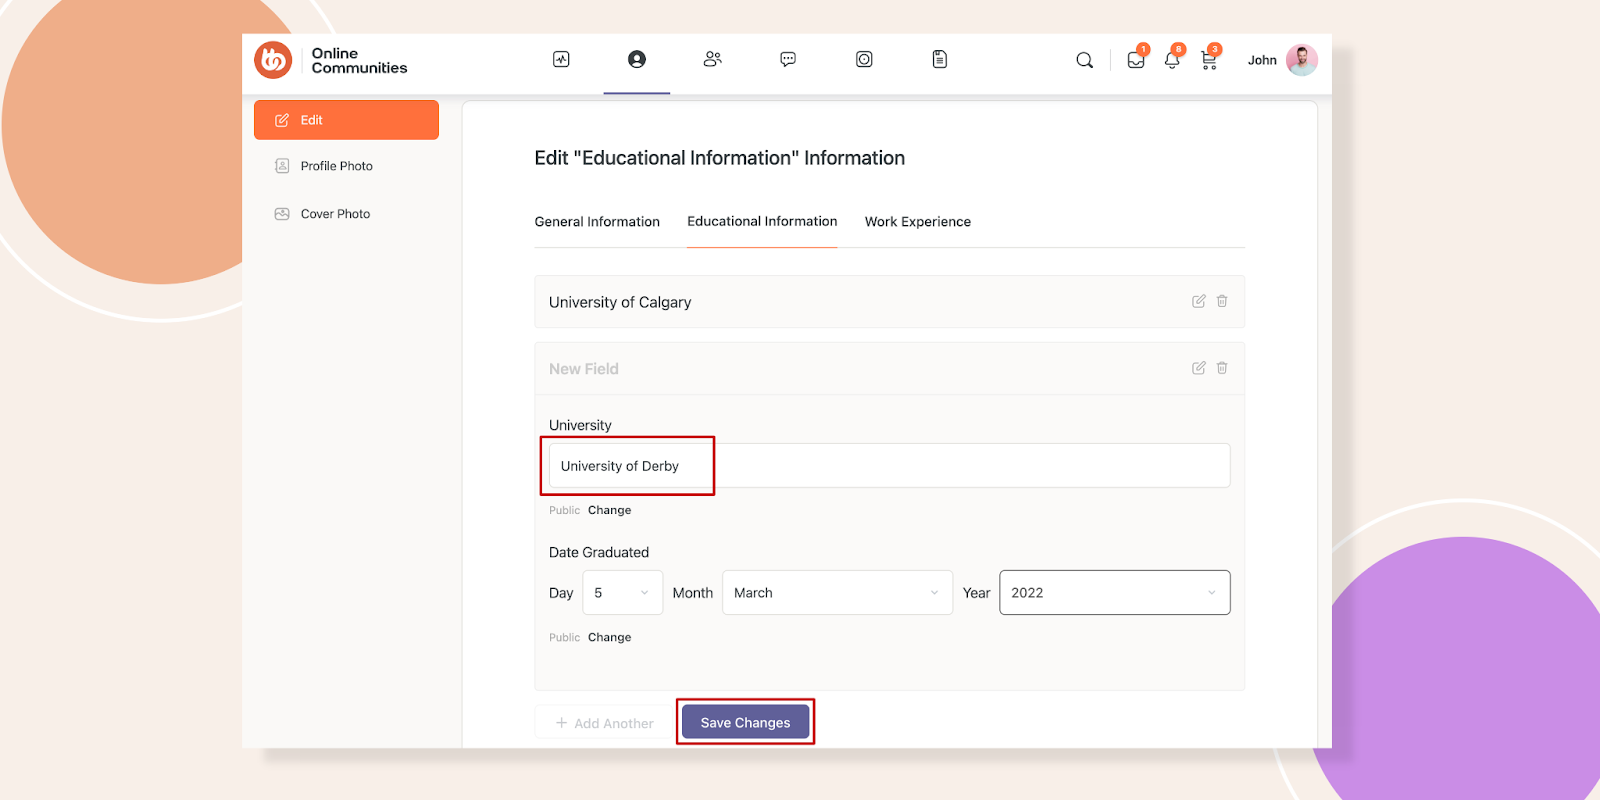Click the Online Communities logo icon

coord(273,60)
